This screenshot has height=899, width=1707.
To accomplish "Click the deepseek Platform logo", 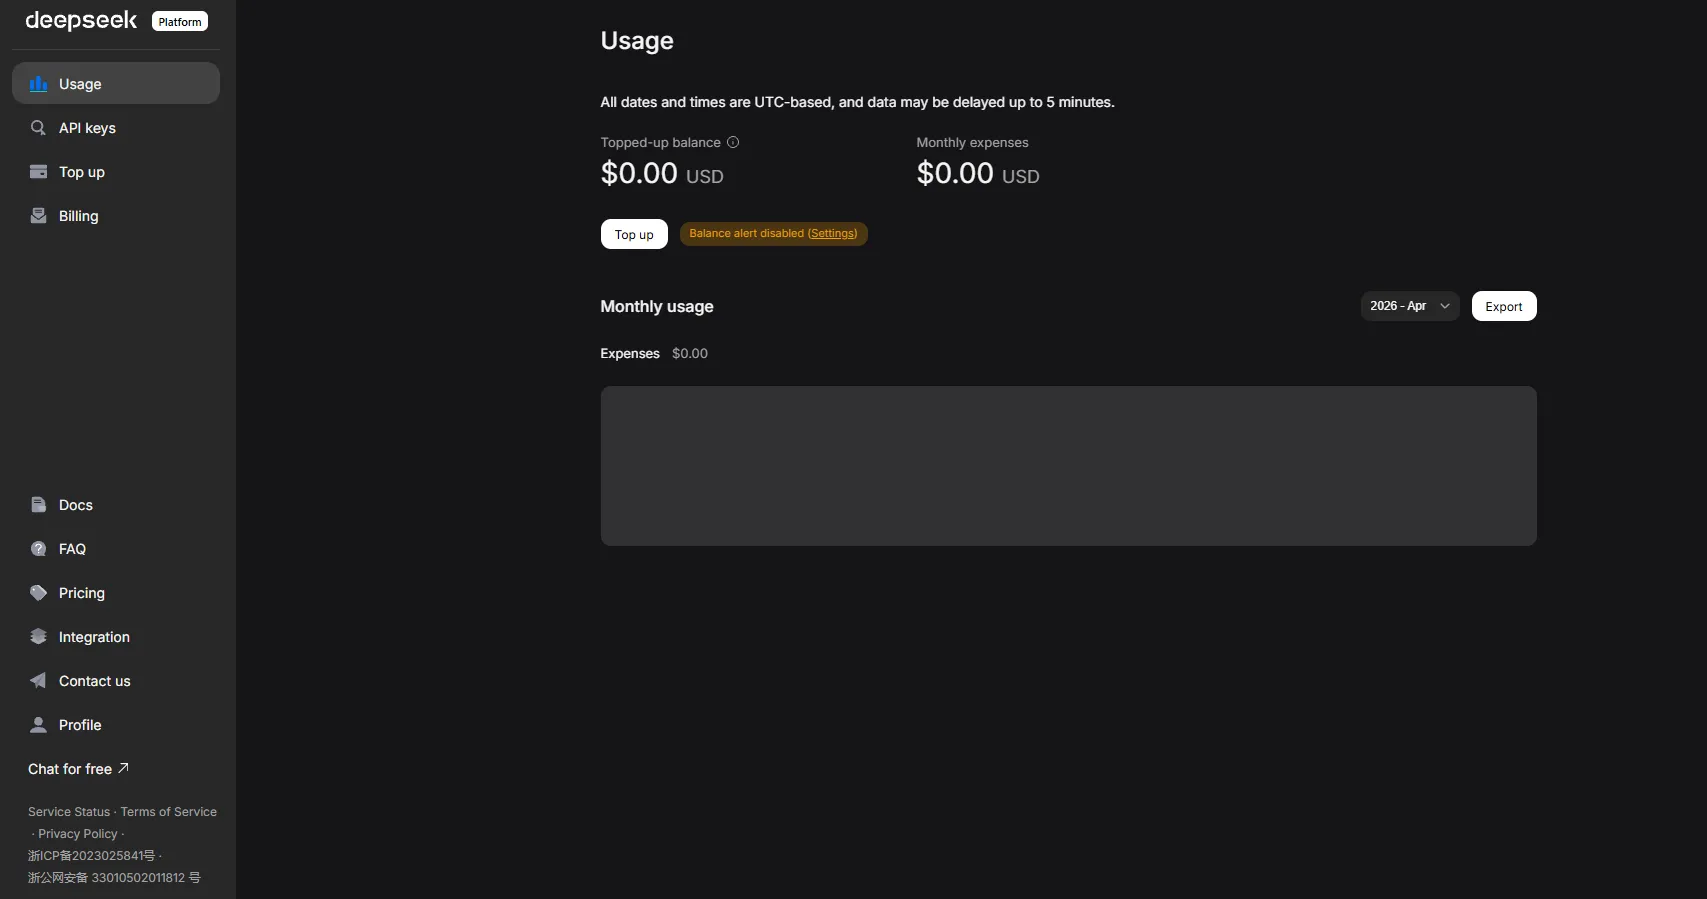I will [x=116, y=21].
